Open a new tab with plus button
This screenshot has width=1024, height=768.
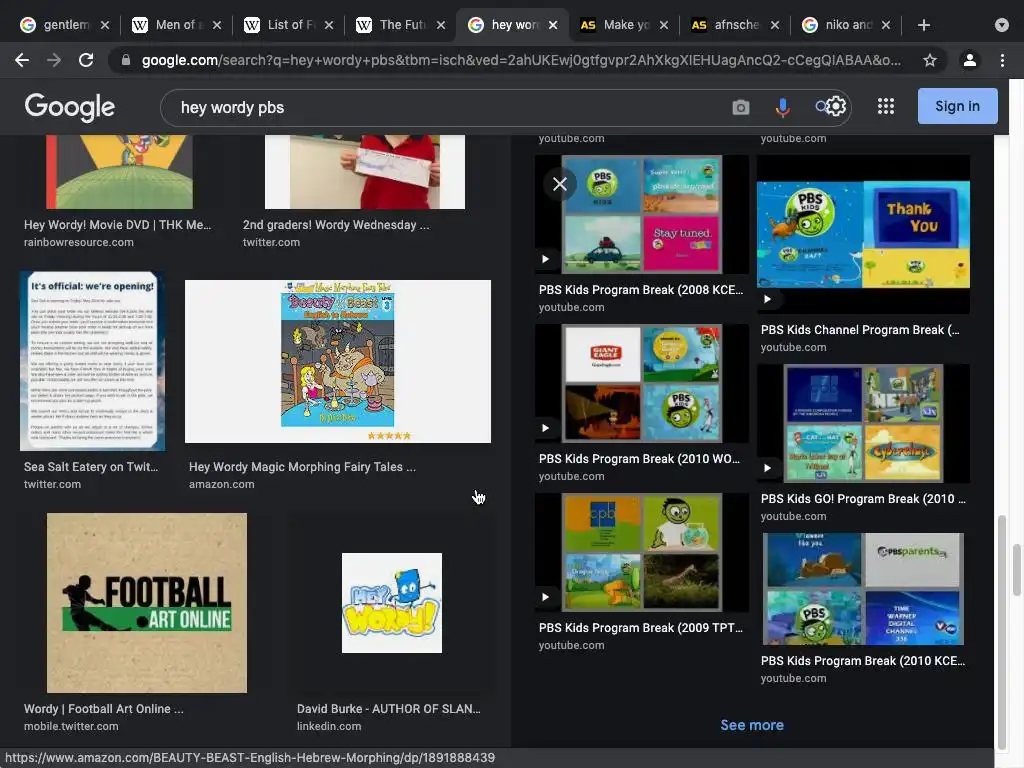(x=923, y=25)
